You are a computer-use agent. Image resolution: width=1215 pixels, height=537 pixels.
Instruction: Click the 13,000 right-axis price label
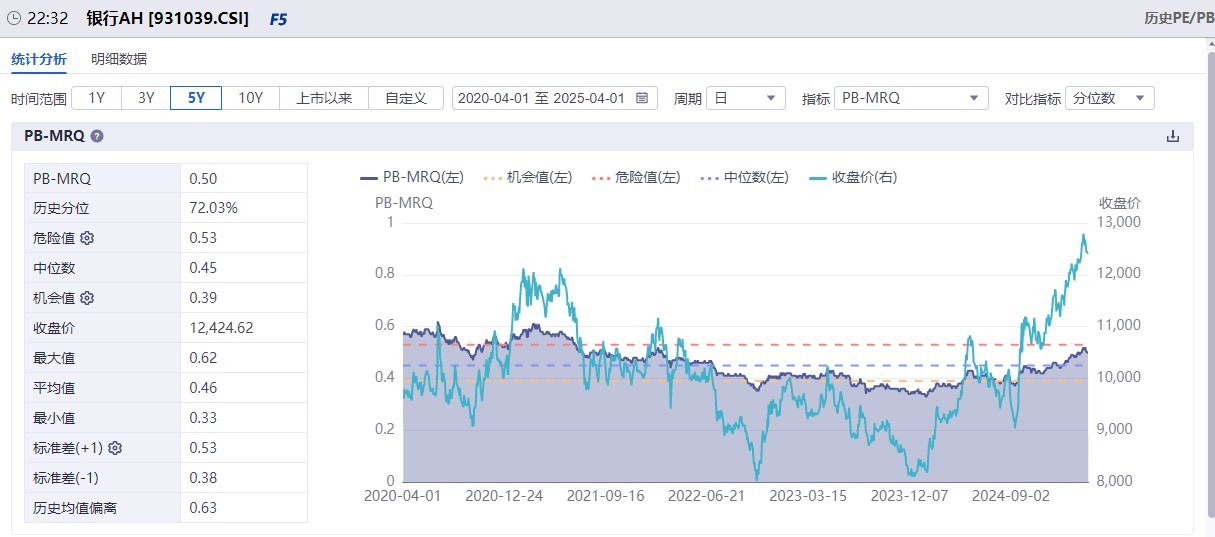[x=1119, y=222]
